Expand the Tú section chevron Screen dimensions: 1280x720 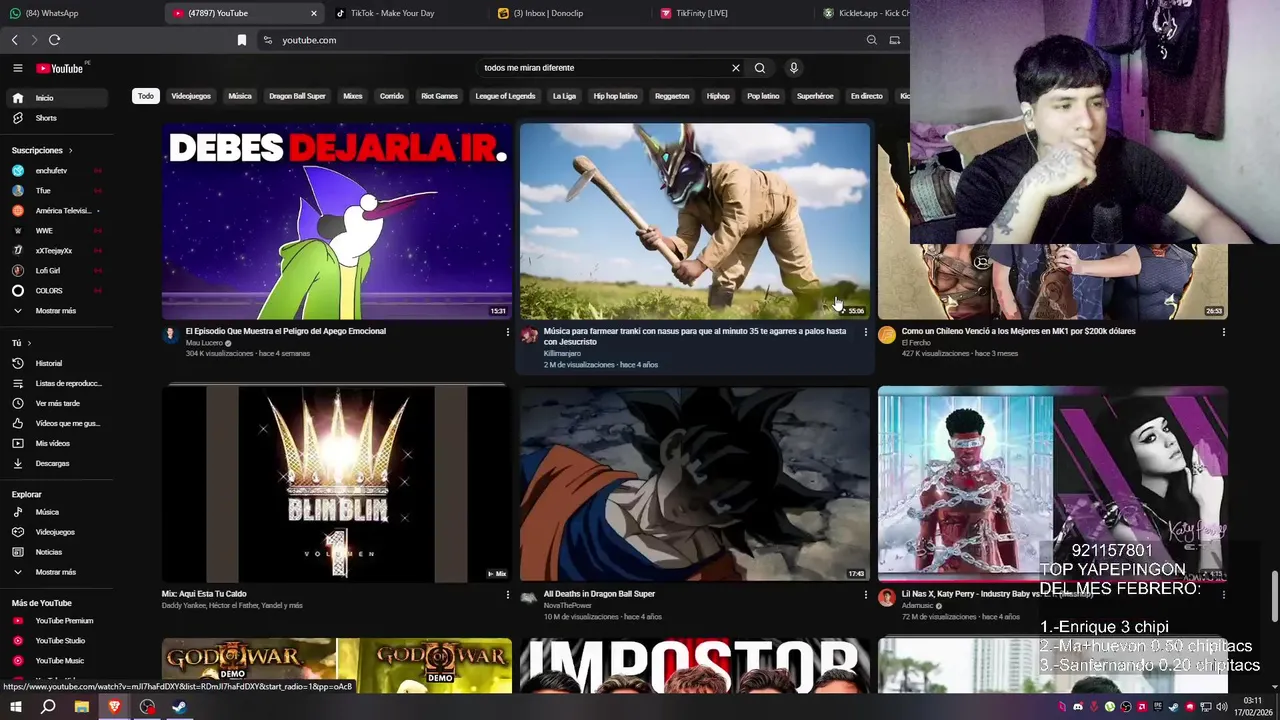pos(30,343)
